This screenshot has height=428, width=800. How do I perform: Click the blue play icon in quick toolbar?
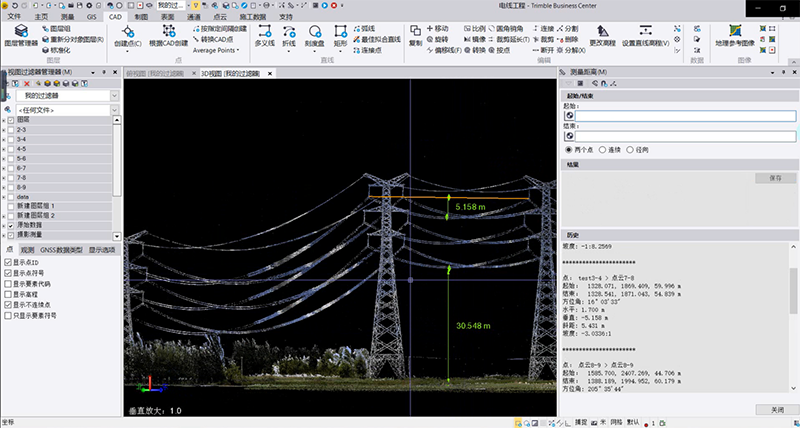[324, 6]
